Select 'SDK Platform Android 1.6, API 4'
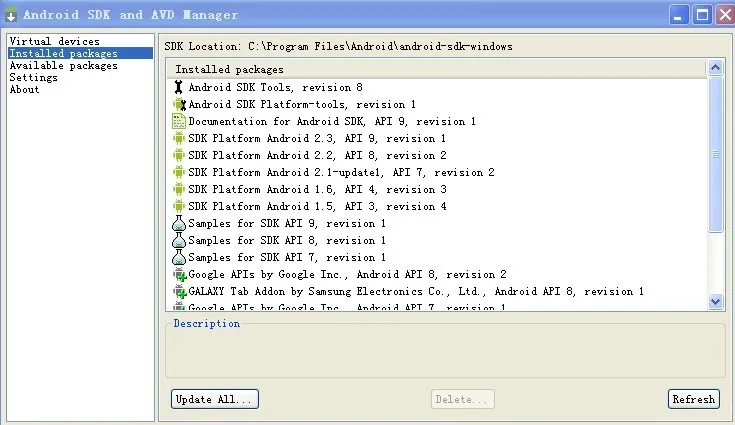735x425 pixels. click(x=317, y=189)
